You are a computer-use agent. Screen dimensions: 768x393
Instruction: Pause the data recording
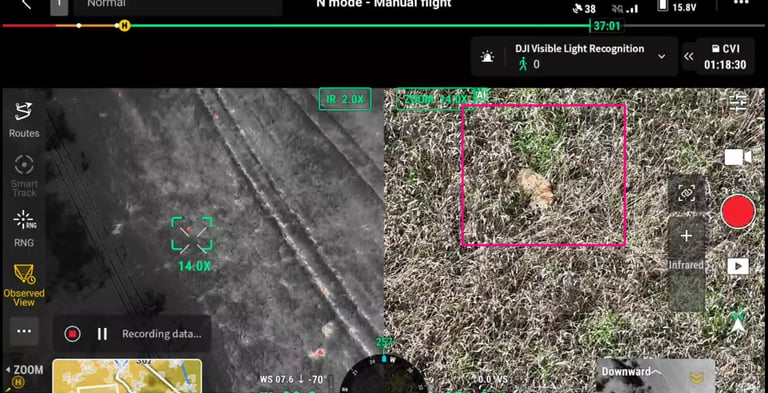tap(102, 334)
